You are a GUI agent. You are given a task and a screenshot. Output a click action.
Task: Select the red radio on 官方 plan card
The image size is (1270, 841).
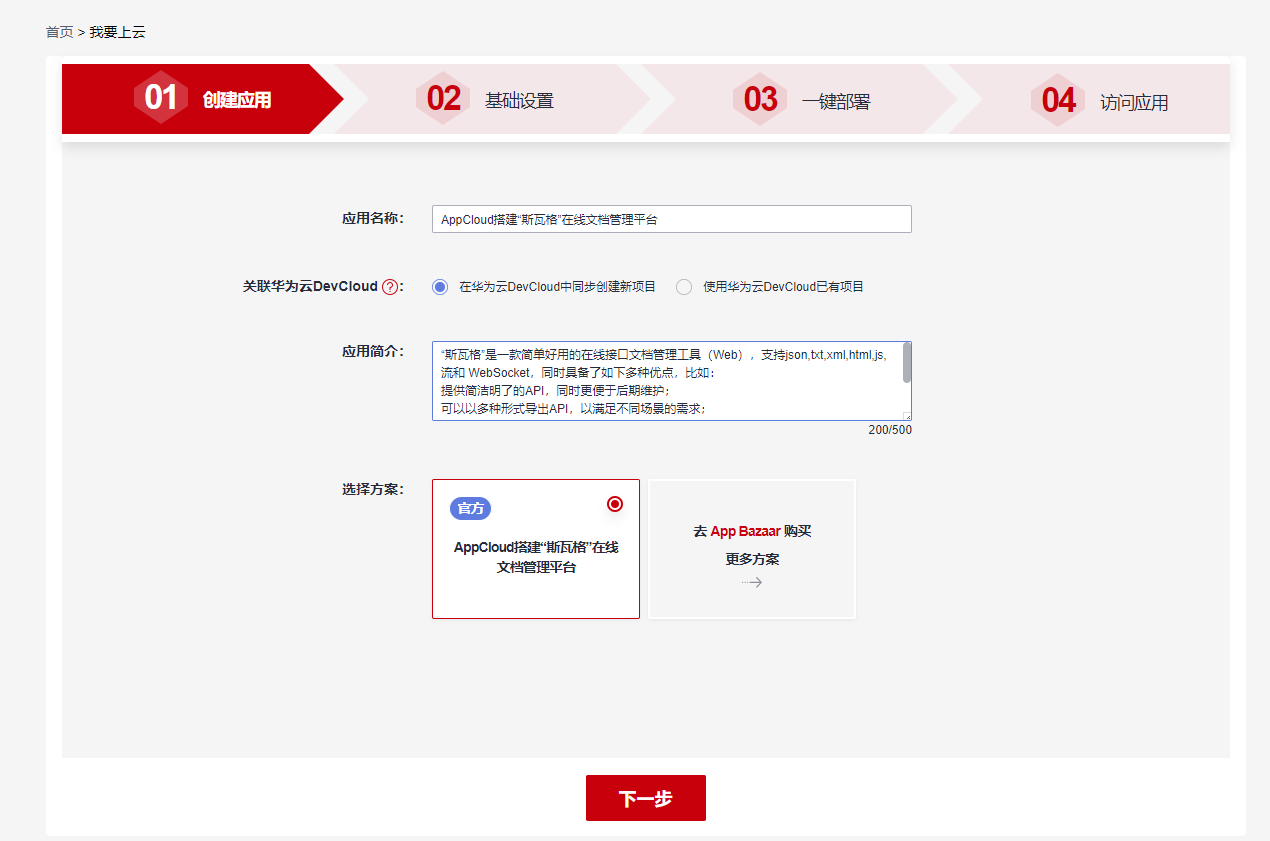615,504
